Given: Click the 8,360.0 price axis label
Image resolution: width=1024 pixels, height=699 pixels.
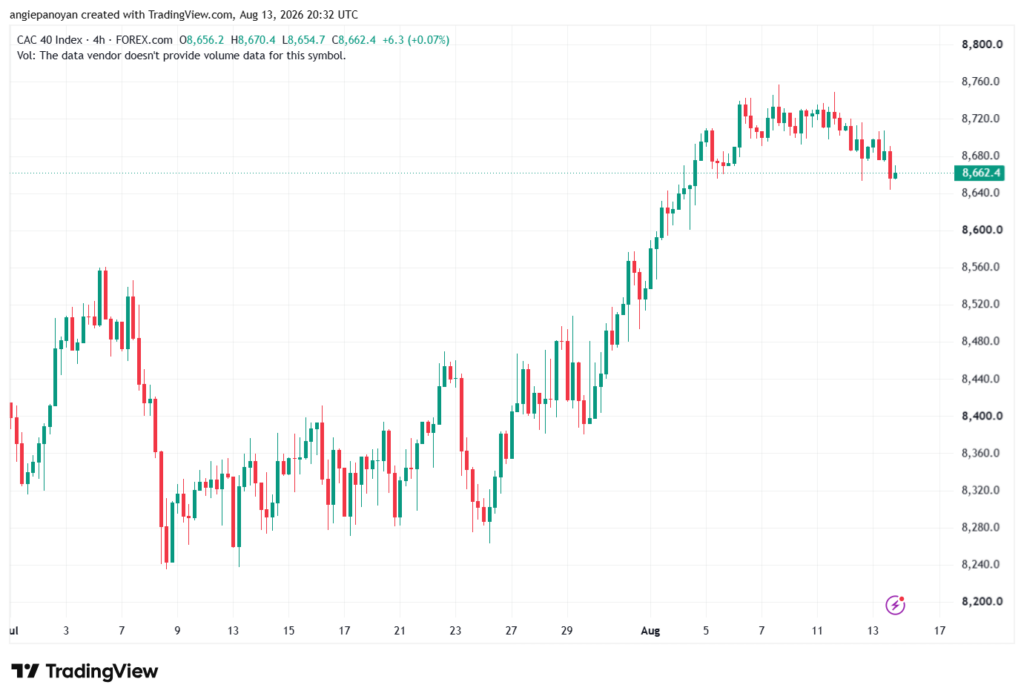Looking at the screenshot, I should coord(981,453).
